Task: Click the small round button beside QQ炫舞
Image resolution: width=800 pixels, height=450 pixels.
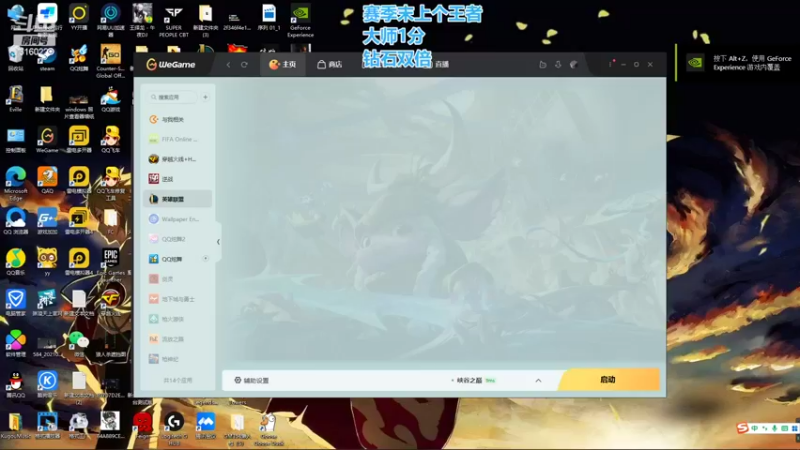Action: 206,259
